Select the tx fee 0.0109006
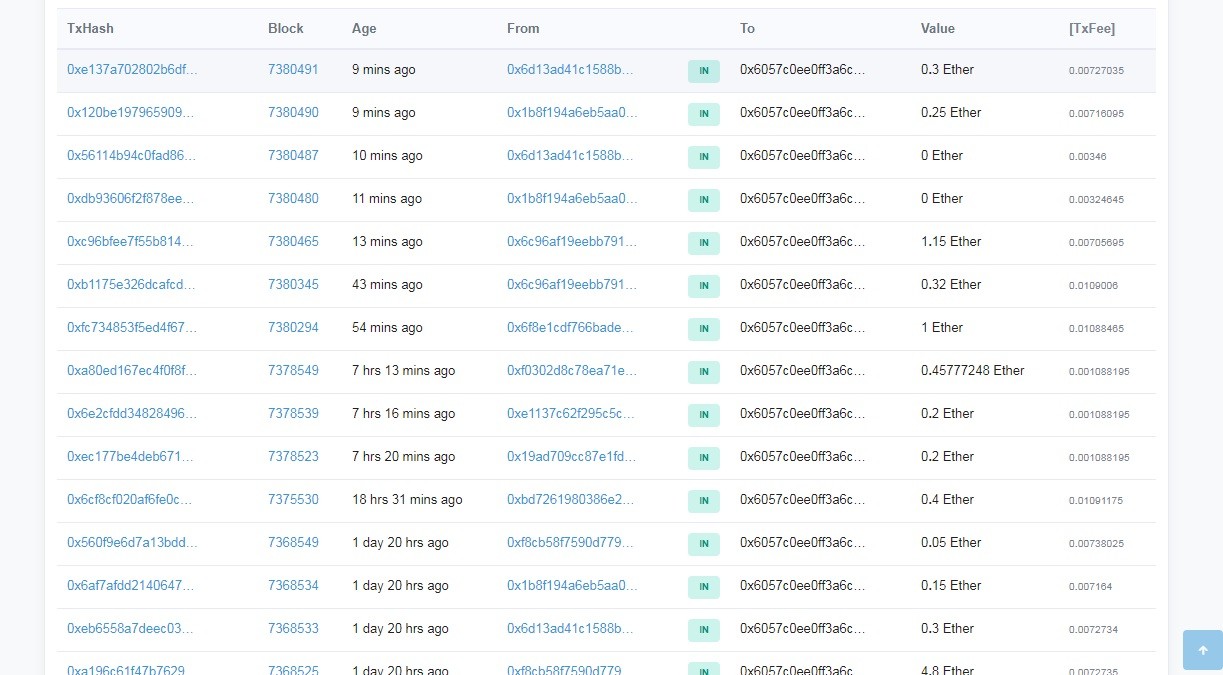The width and height of the screenshot is (1223, 675). 1093,286
